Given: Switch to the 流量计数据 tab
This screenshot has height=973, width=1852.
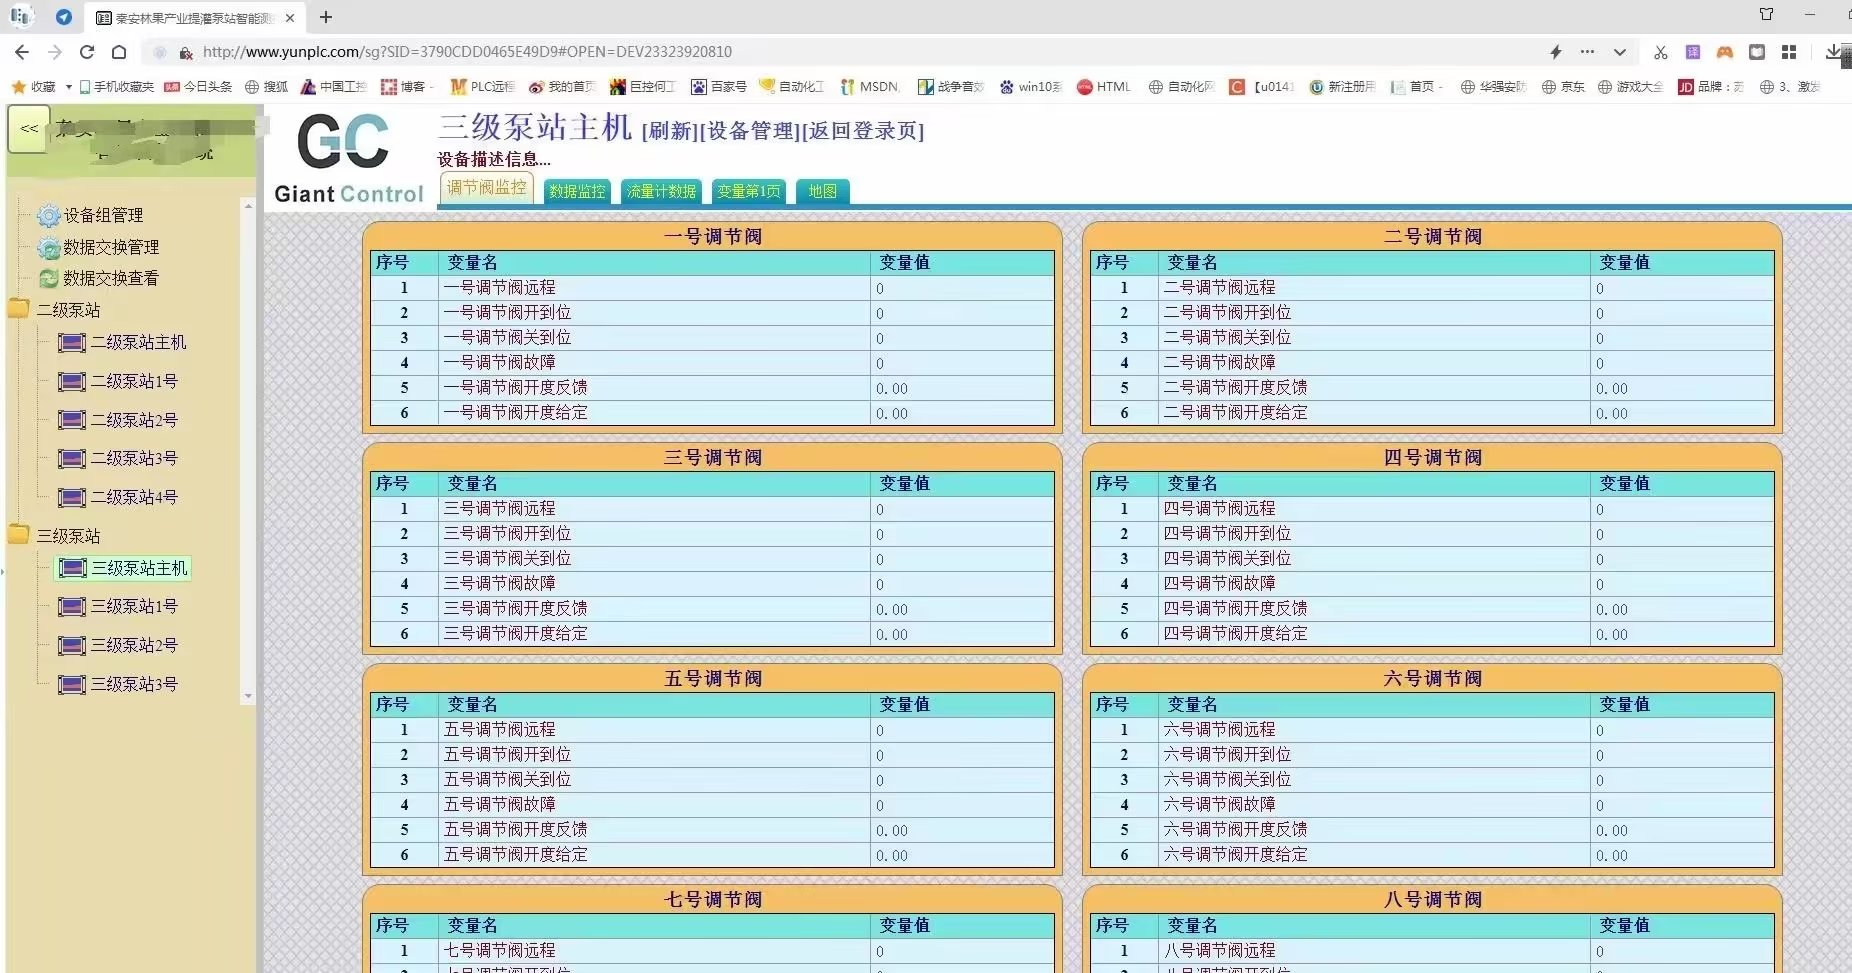Looking at the screenshot, I should [661, 191].
